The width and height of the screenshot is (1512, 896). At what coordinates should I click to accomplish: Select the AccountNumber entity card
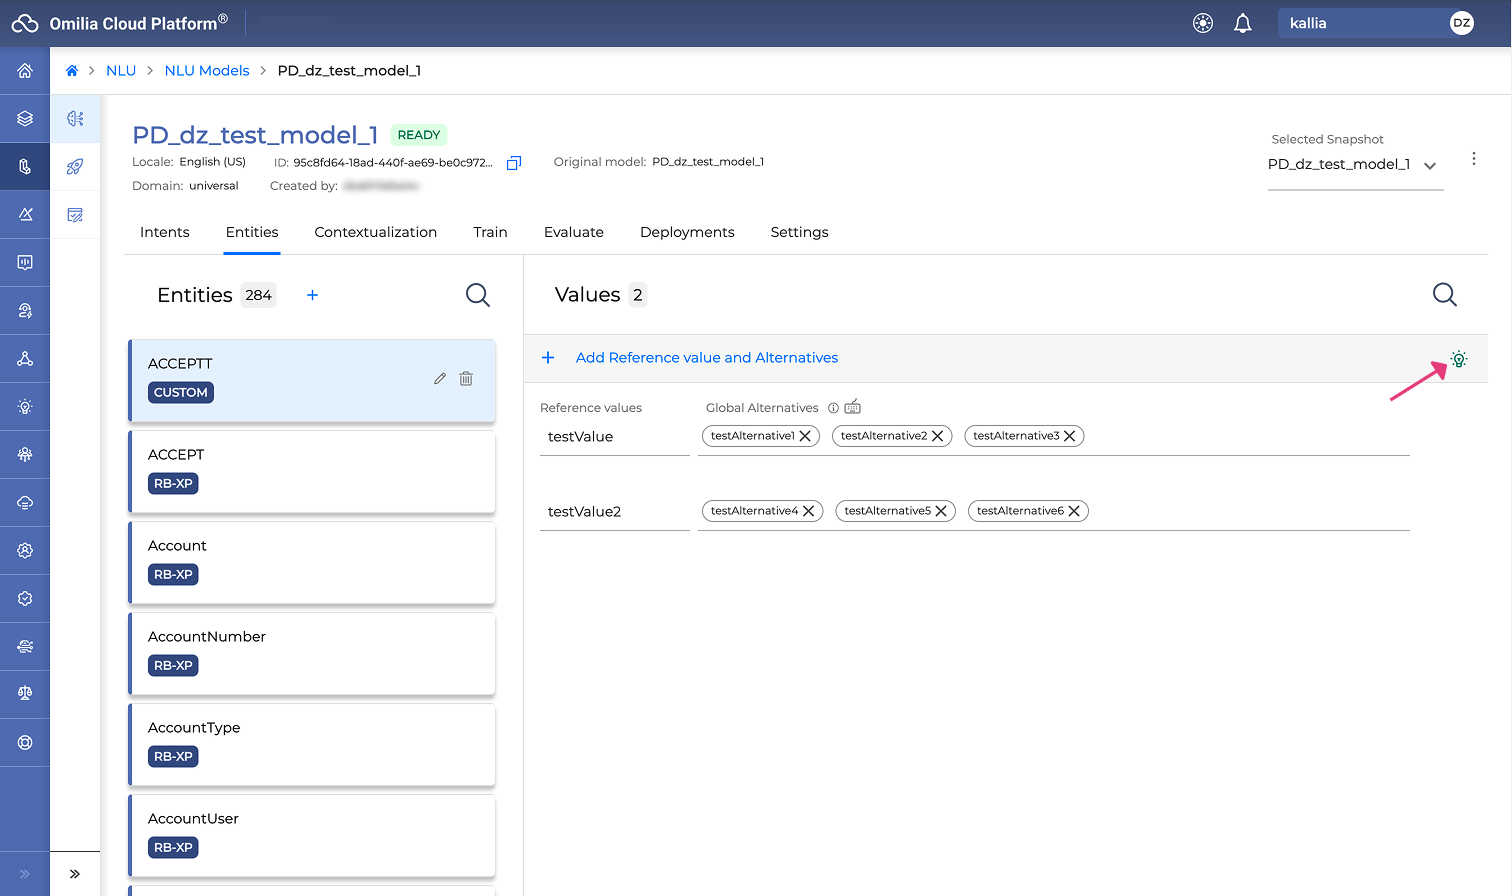click(x=312, y=652)
